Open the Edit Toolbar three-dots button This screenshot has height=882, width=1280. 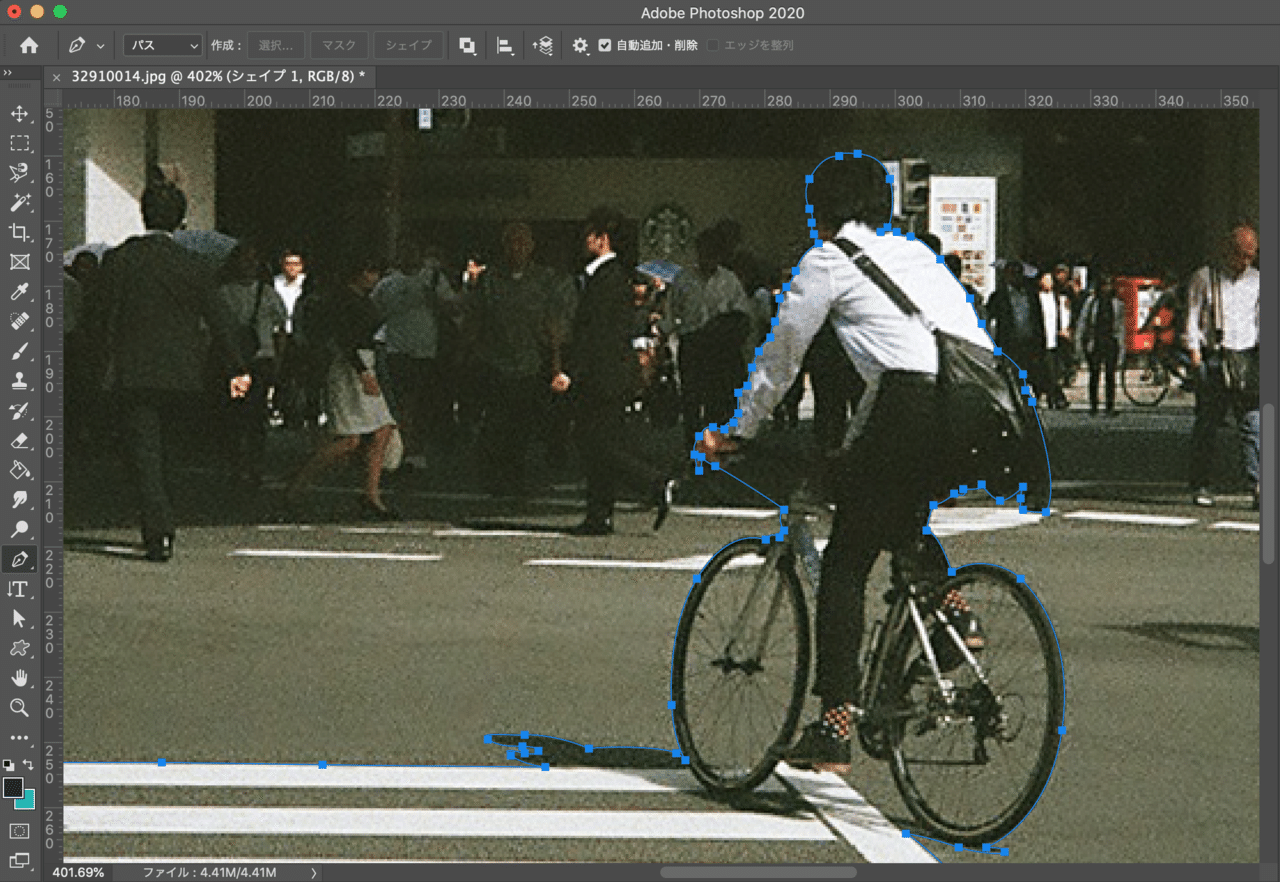coord(19,738)
